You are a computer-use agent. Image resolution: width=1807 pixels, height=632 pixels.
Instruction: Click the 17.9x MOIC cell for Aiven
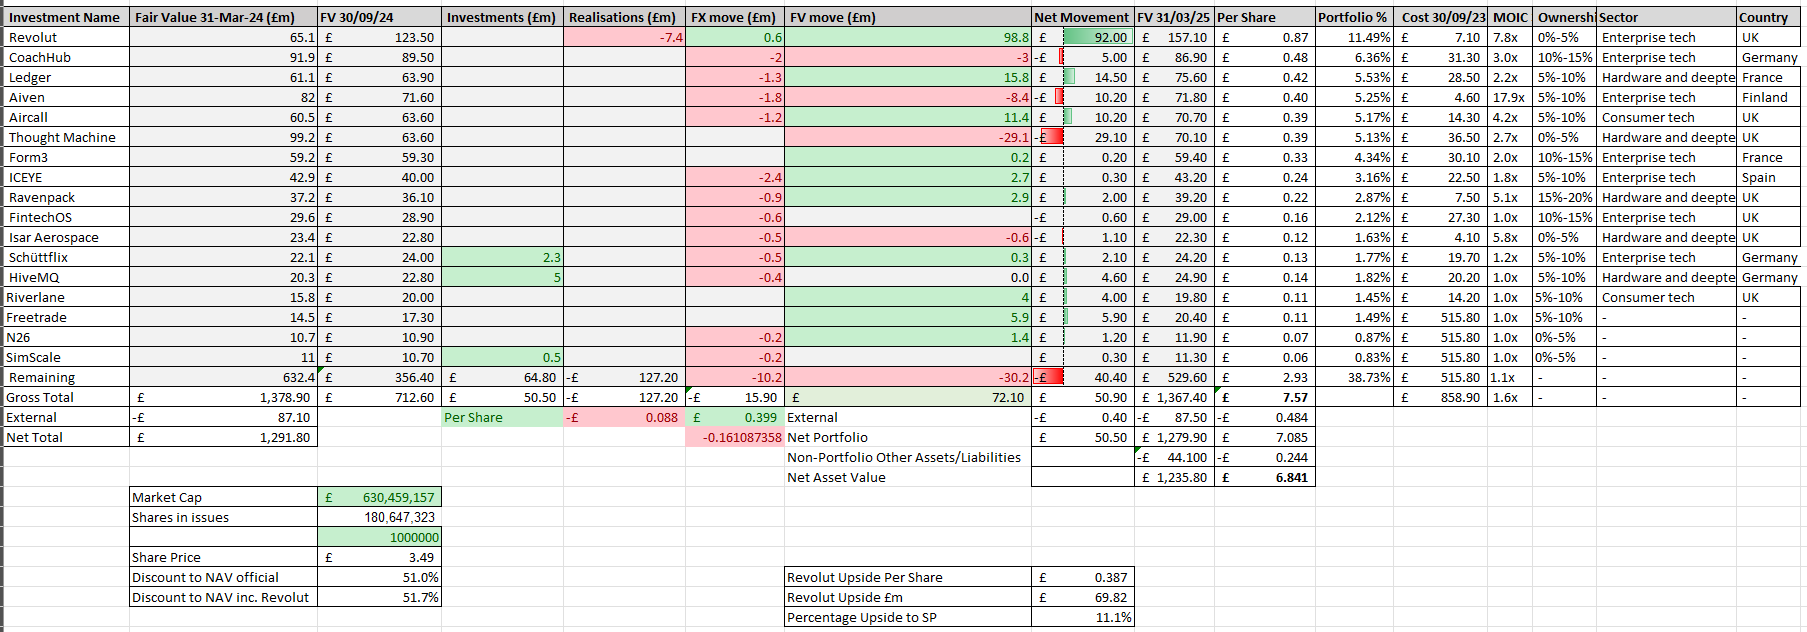[1512, 97]
